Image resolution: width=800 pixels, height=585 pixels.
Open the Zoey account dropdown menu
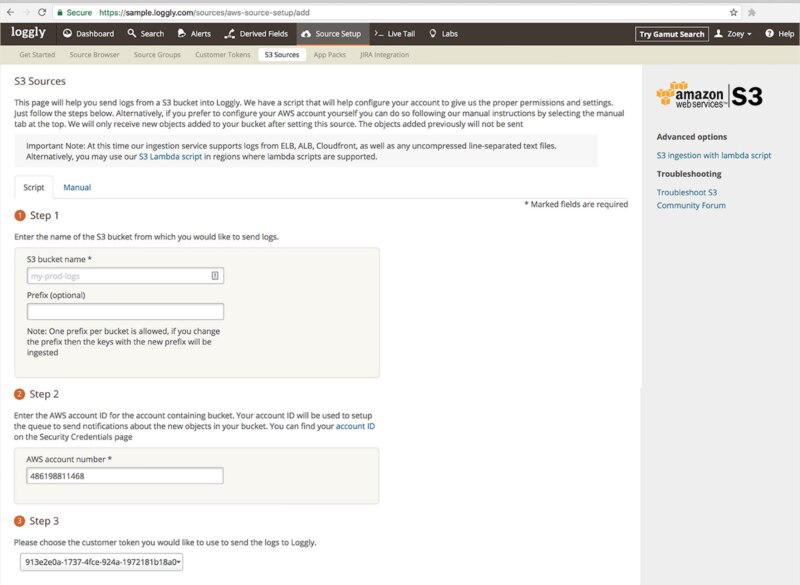738,33
